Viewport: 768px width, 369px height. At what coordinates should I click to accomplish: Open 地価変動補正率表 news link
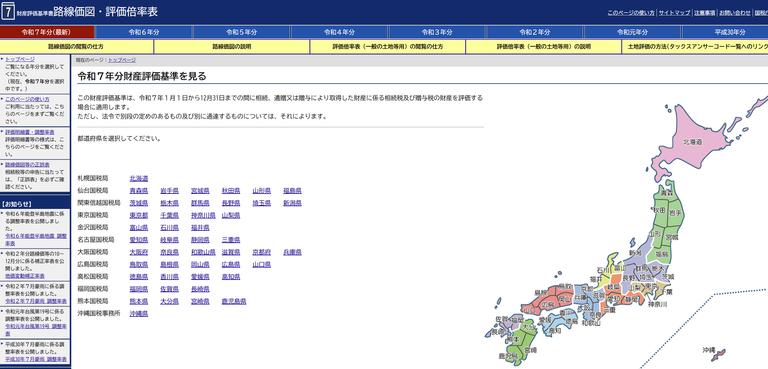[x=24, y=276]
